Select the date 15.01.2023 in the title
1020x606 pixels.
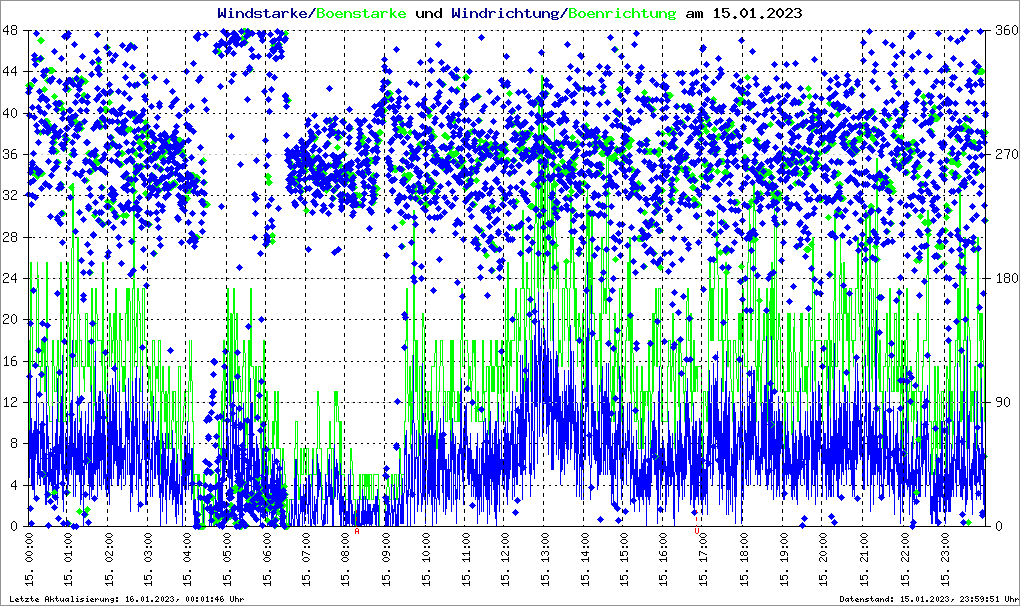[757, 13]
